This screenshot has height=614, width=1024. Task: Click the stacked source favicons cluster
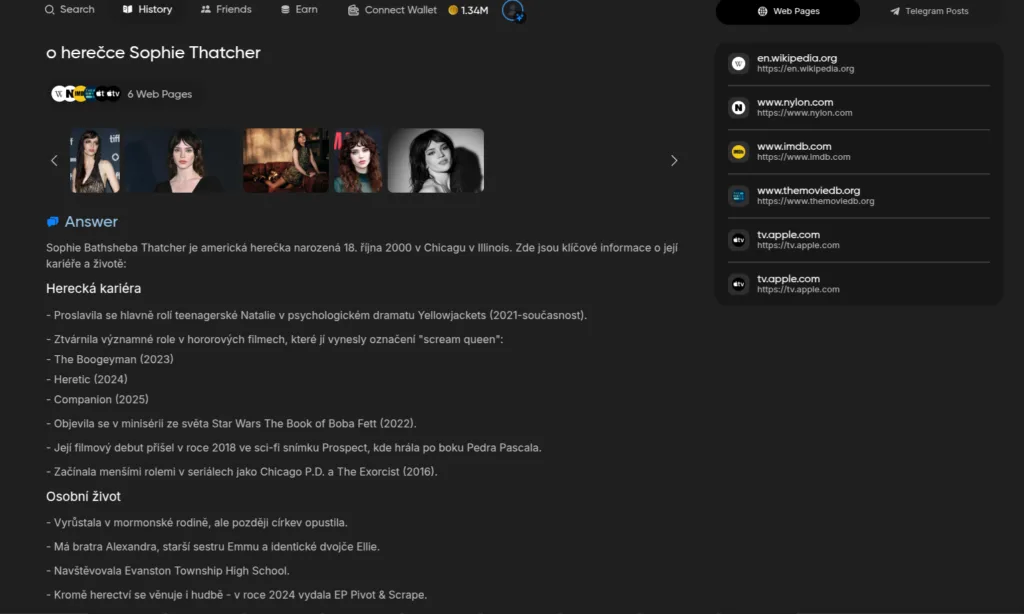86,94
